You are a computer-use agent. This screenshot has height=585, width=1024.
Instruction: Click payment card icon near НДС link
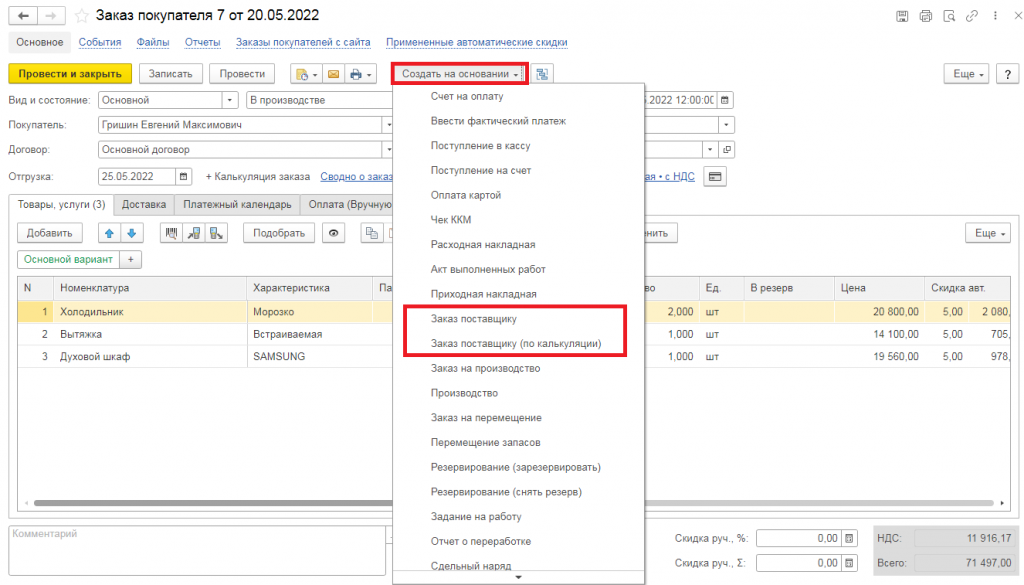[715, 176]
